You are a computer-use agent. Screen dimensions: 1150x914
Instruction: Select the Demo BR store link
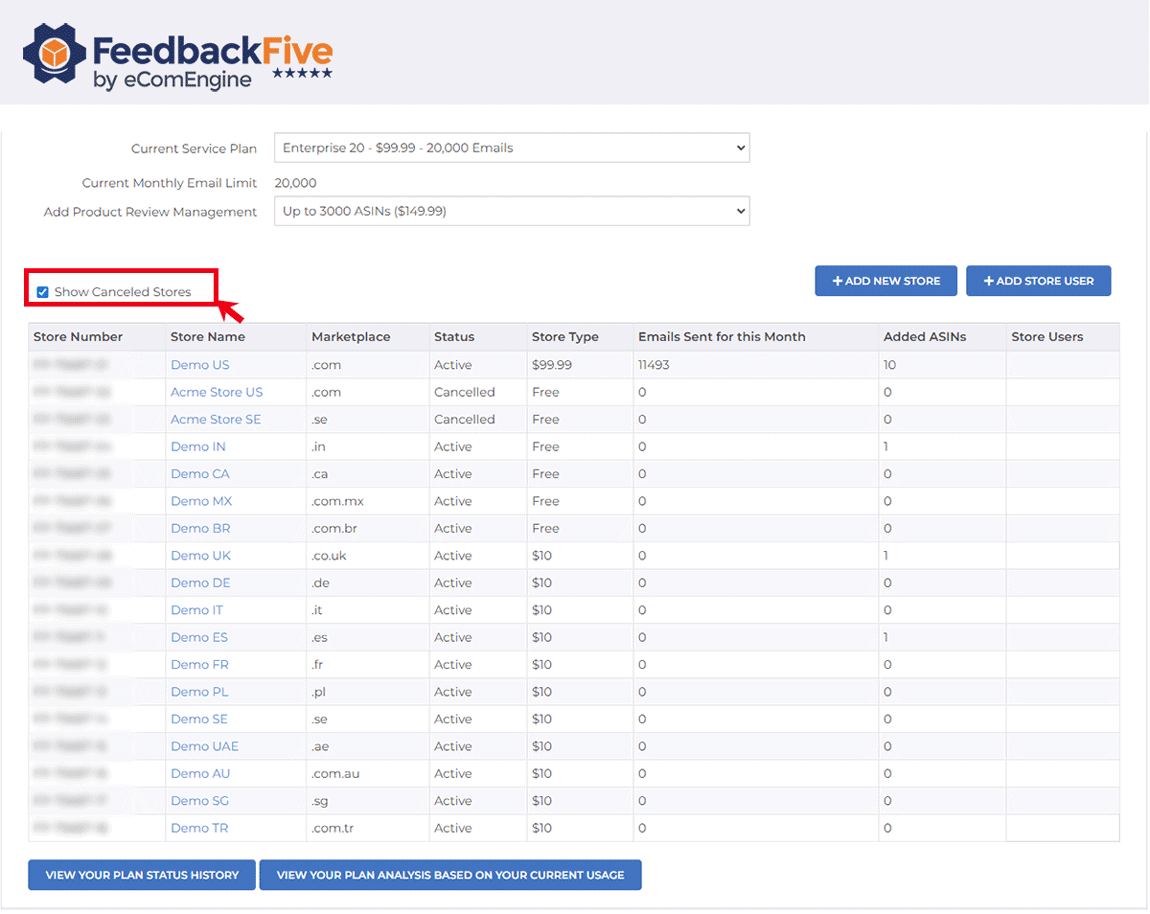[200, 528]
